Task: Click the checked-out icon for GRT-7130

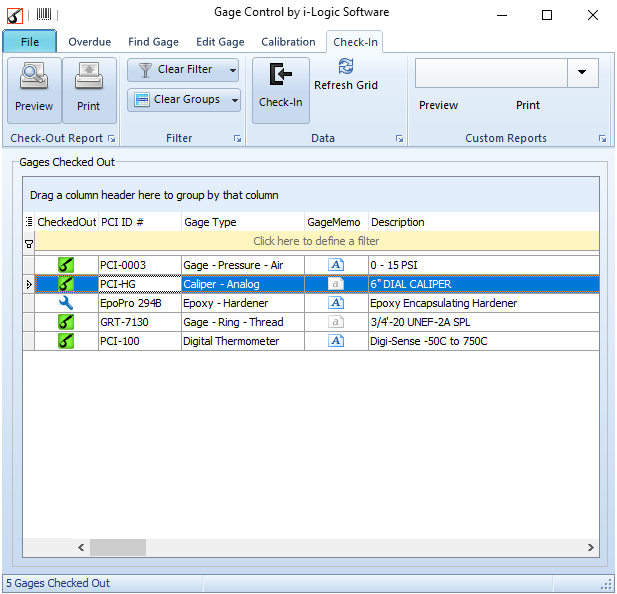Action: click(66, 322)
